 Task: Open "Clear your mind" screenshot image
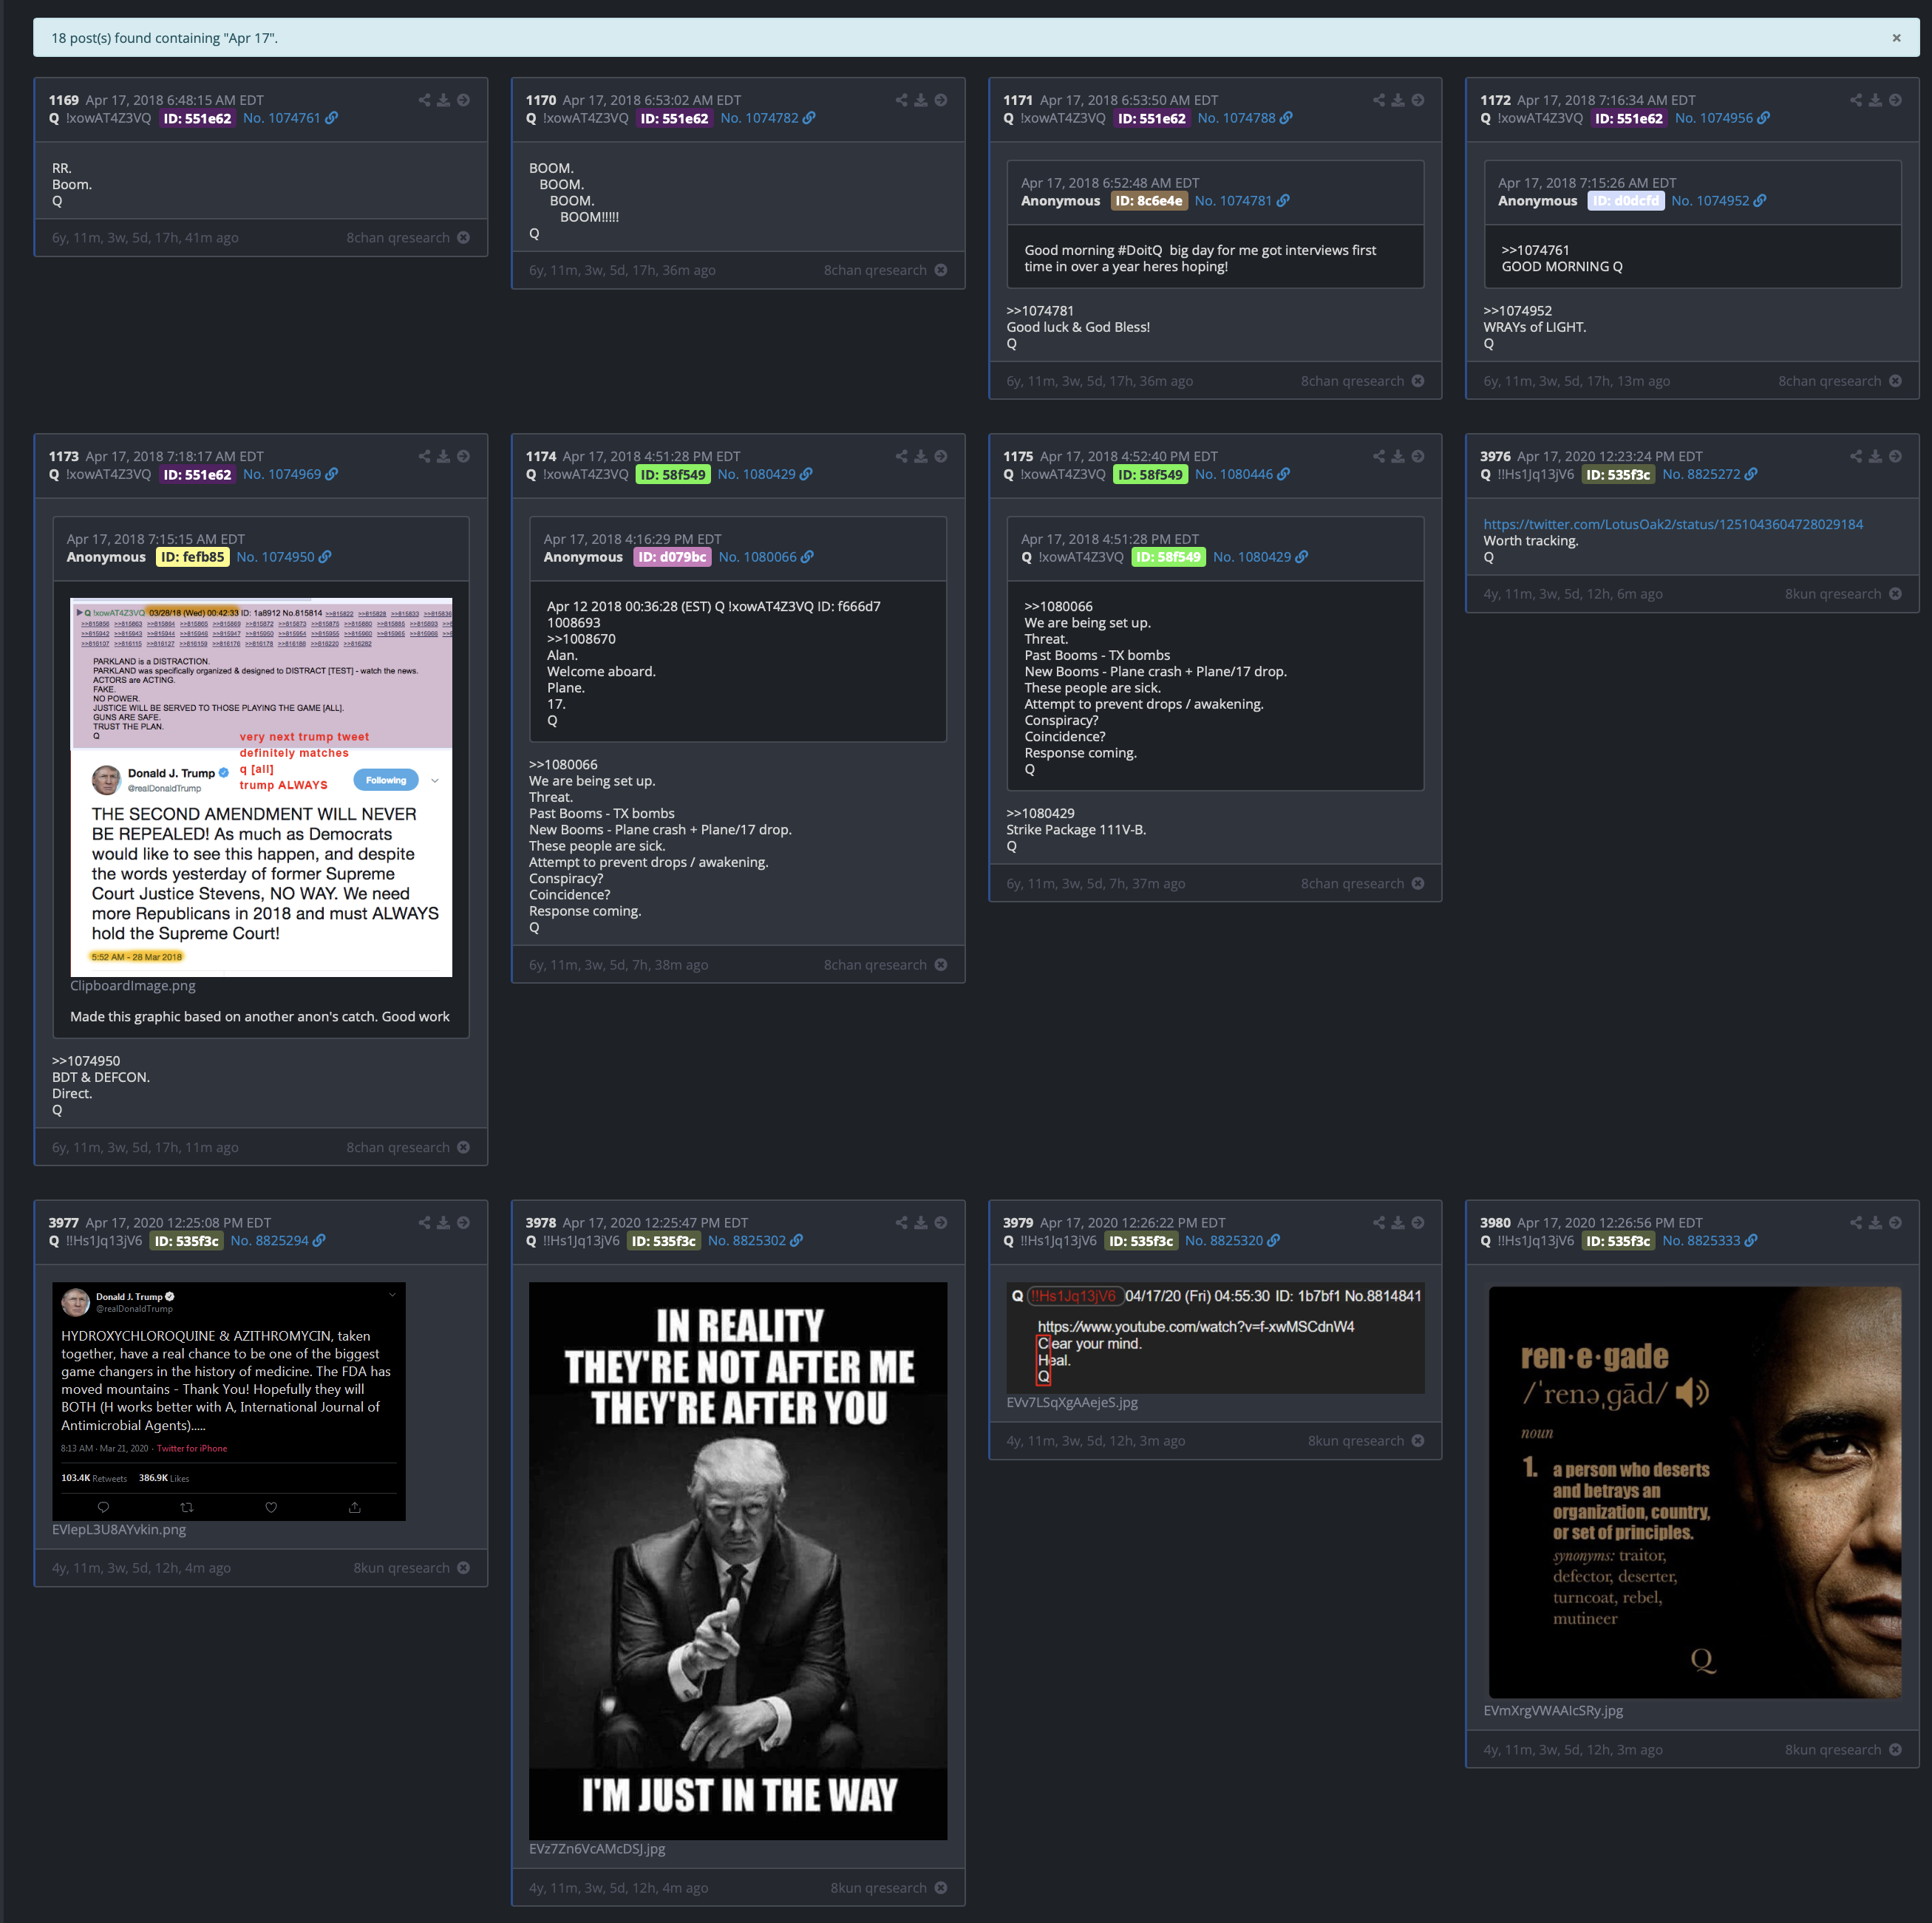[1215, 1338]
